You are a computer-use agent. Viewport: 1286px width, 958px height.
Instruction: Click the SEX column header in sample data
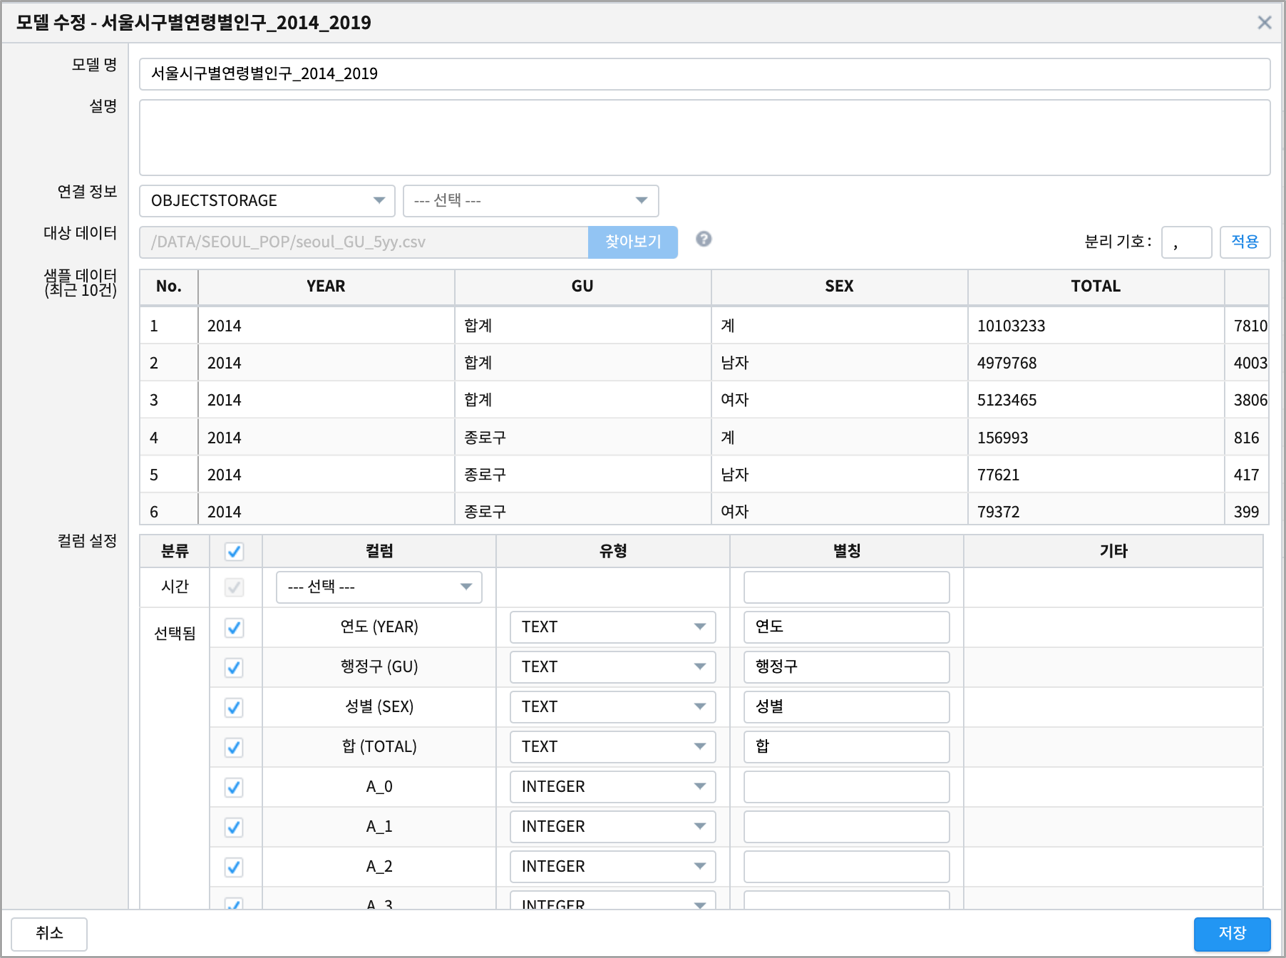click(839, 286)
